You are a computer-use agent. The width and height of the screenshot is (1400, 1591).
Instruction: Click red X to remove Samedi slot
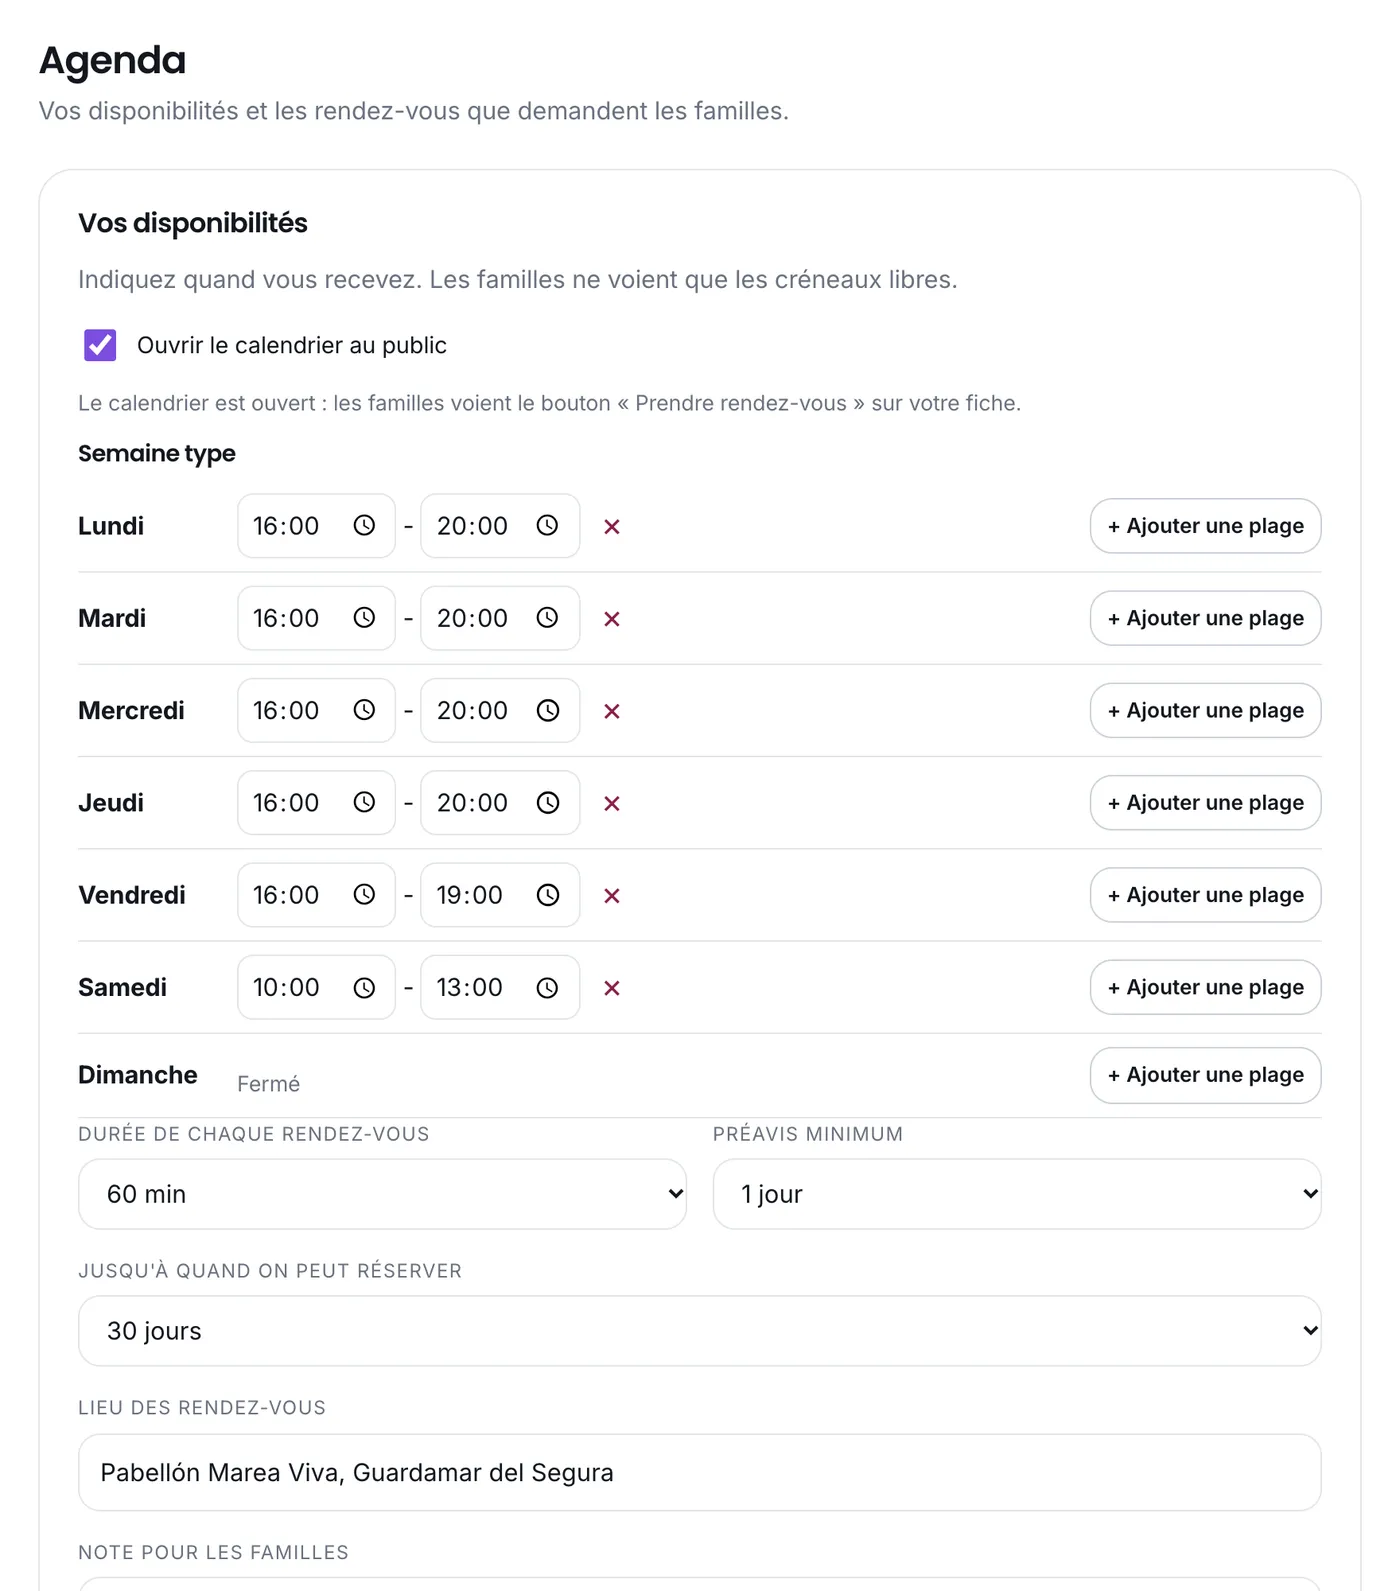[612, 988]
